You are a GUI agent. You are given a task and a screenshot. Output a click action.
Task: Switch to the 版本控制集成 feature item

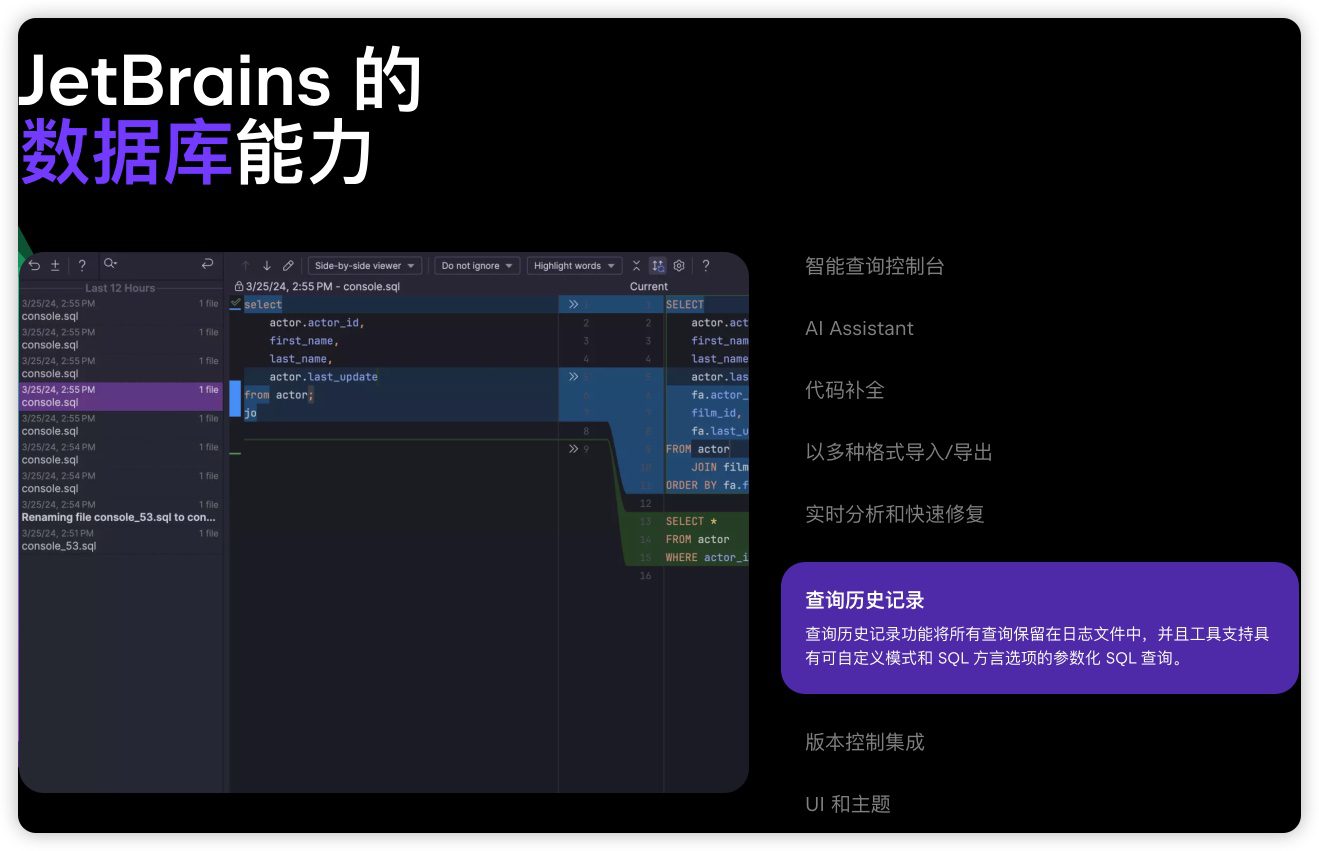point(864,742)
